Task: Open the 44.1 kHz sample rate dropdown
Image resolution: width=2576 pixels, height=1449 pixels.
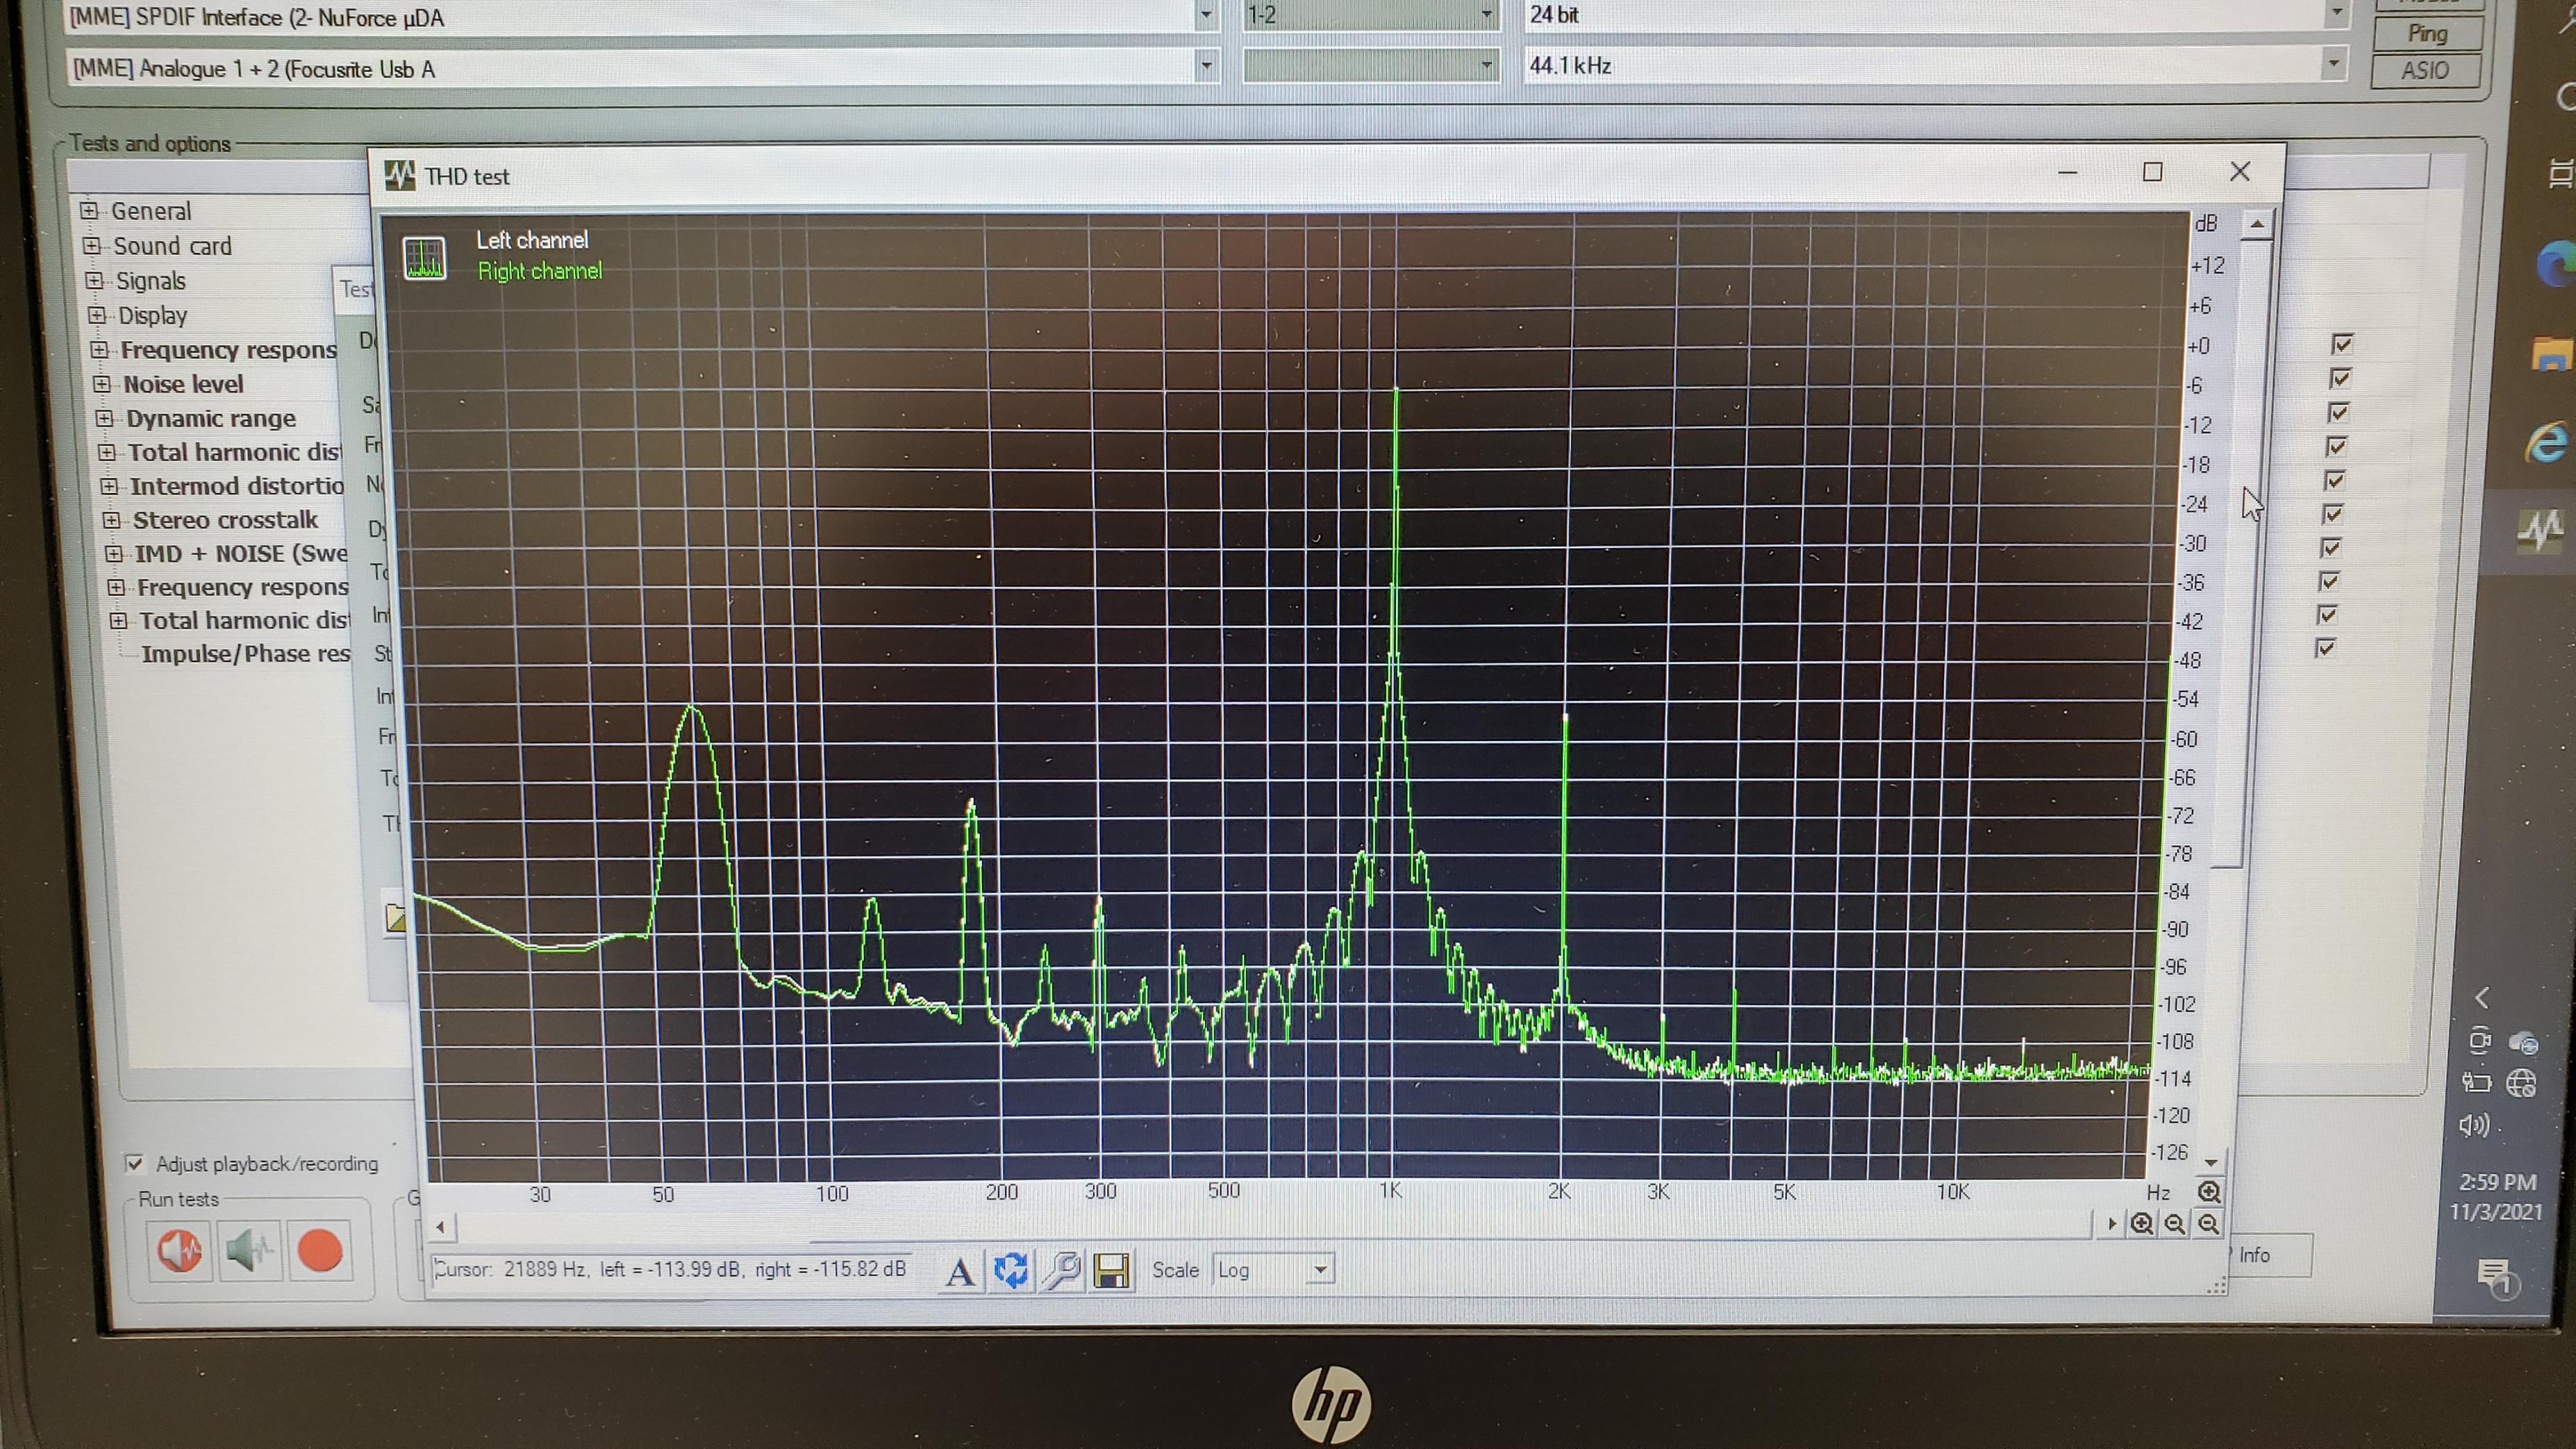Action: click(x=2333, y=64)
